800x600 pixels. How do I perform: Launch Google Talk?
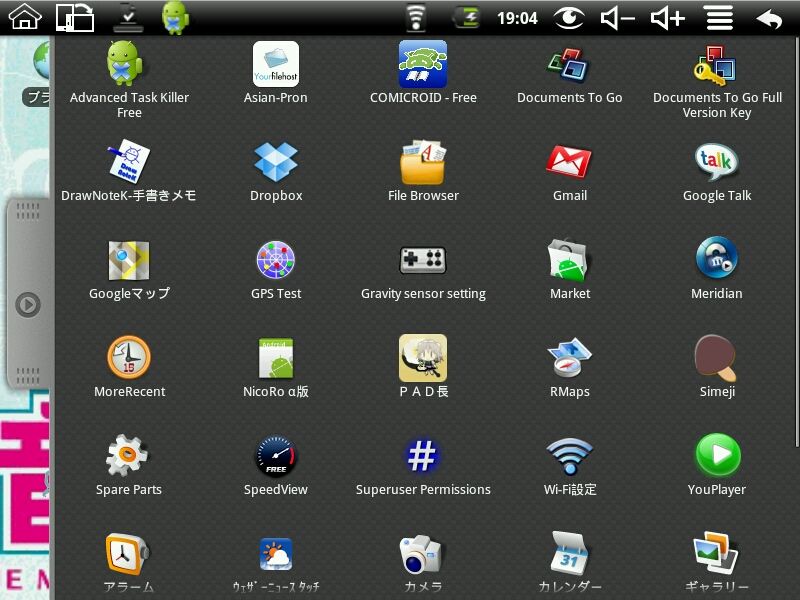(717, 170)
